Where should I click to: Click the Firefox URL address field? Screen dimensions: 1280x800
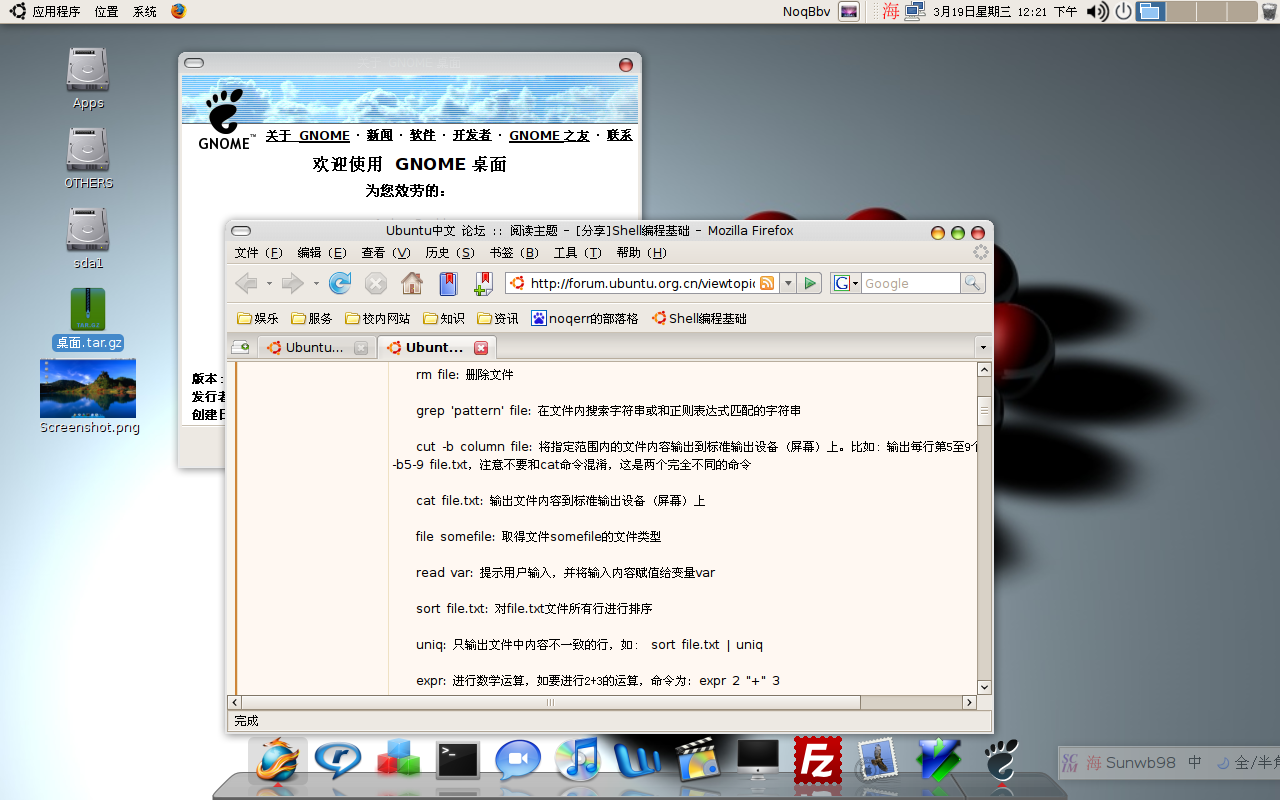point(641,284)
